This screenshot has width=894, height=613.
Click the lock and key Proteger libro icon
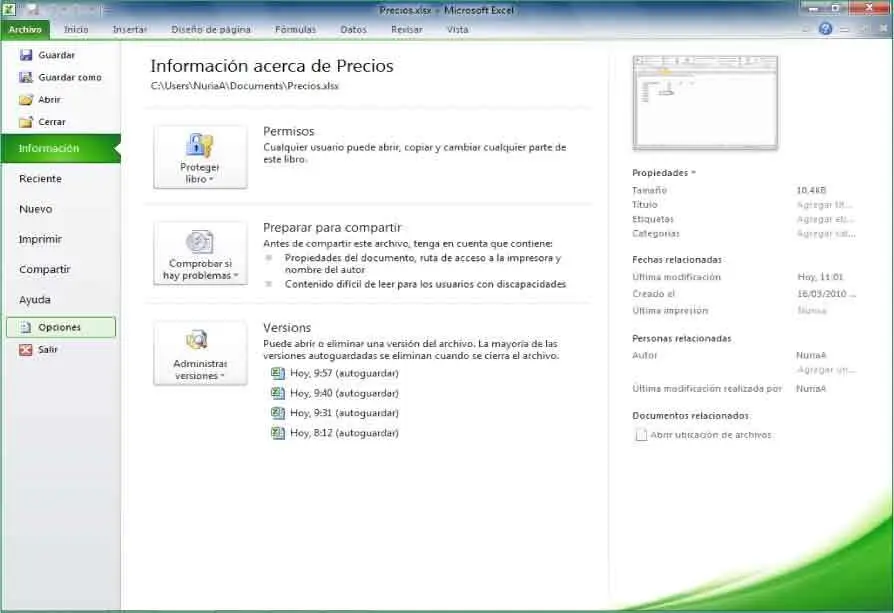tap(200, 145)
